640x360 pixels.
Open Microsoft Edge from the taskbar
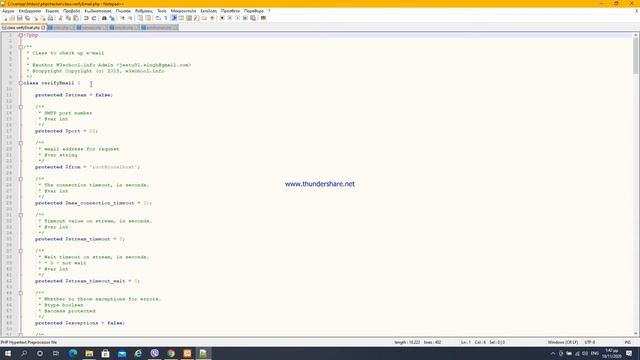click(x=73, y=353)
